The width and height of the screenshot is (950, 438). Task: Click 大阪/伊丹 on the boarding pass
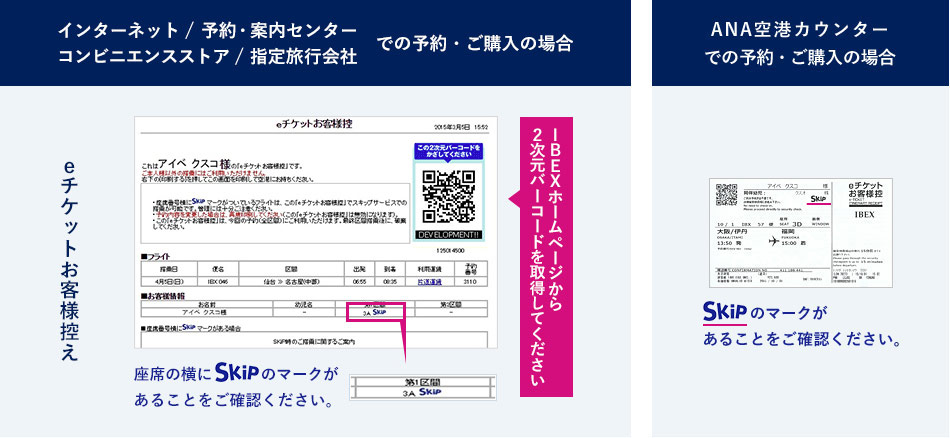(731, 231)
